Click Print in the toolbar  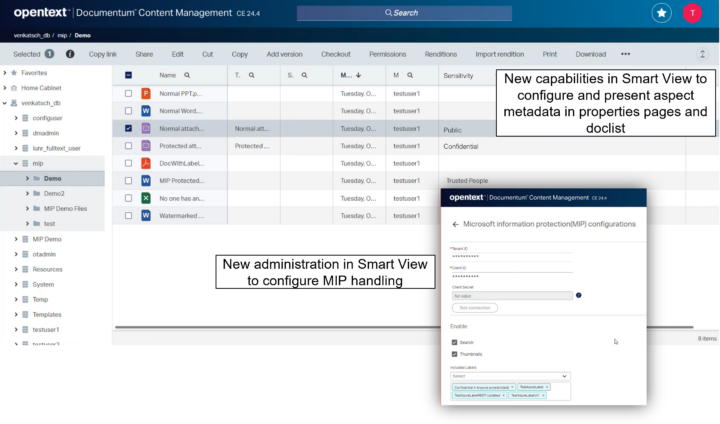550,54
